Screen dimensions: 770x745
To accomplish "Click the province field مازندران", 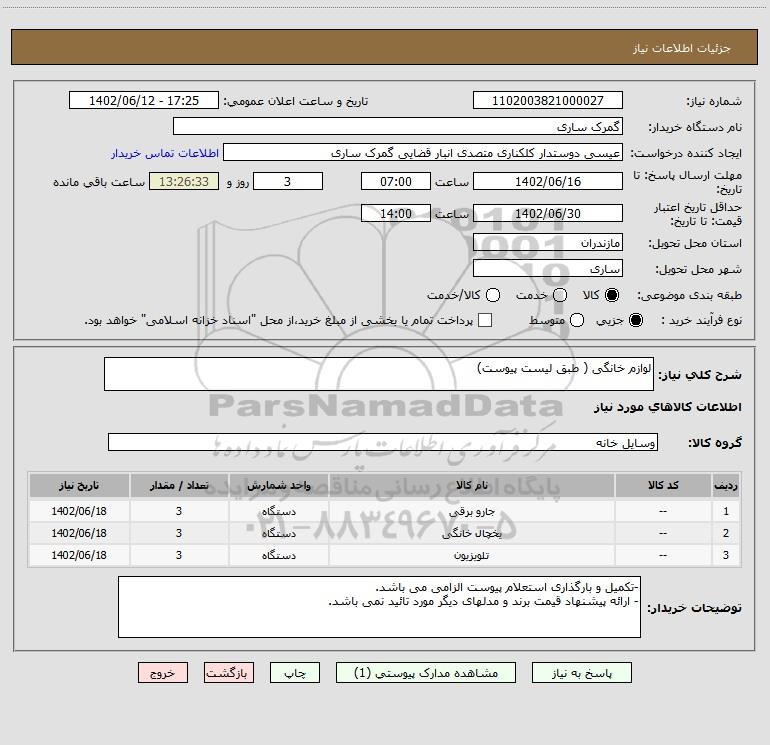I will (x=548, y=242).
